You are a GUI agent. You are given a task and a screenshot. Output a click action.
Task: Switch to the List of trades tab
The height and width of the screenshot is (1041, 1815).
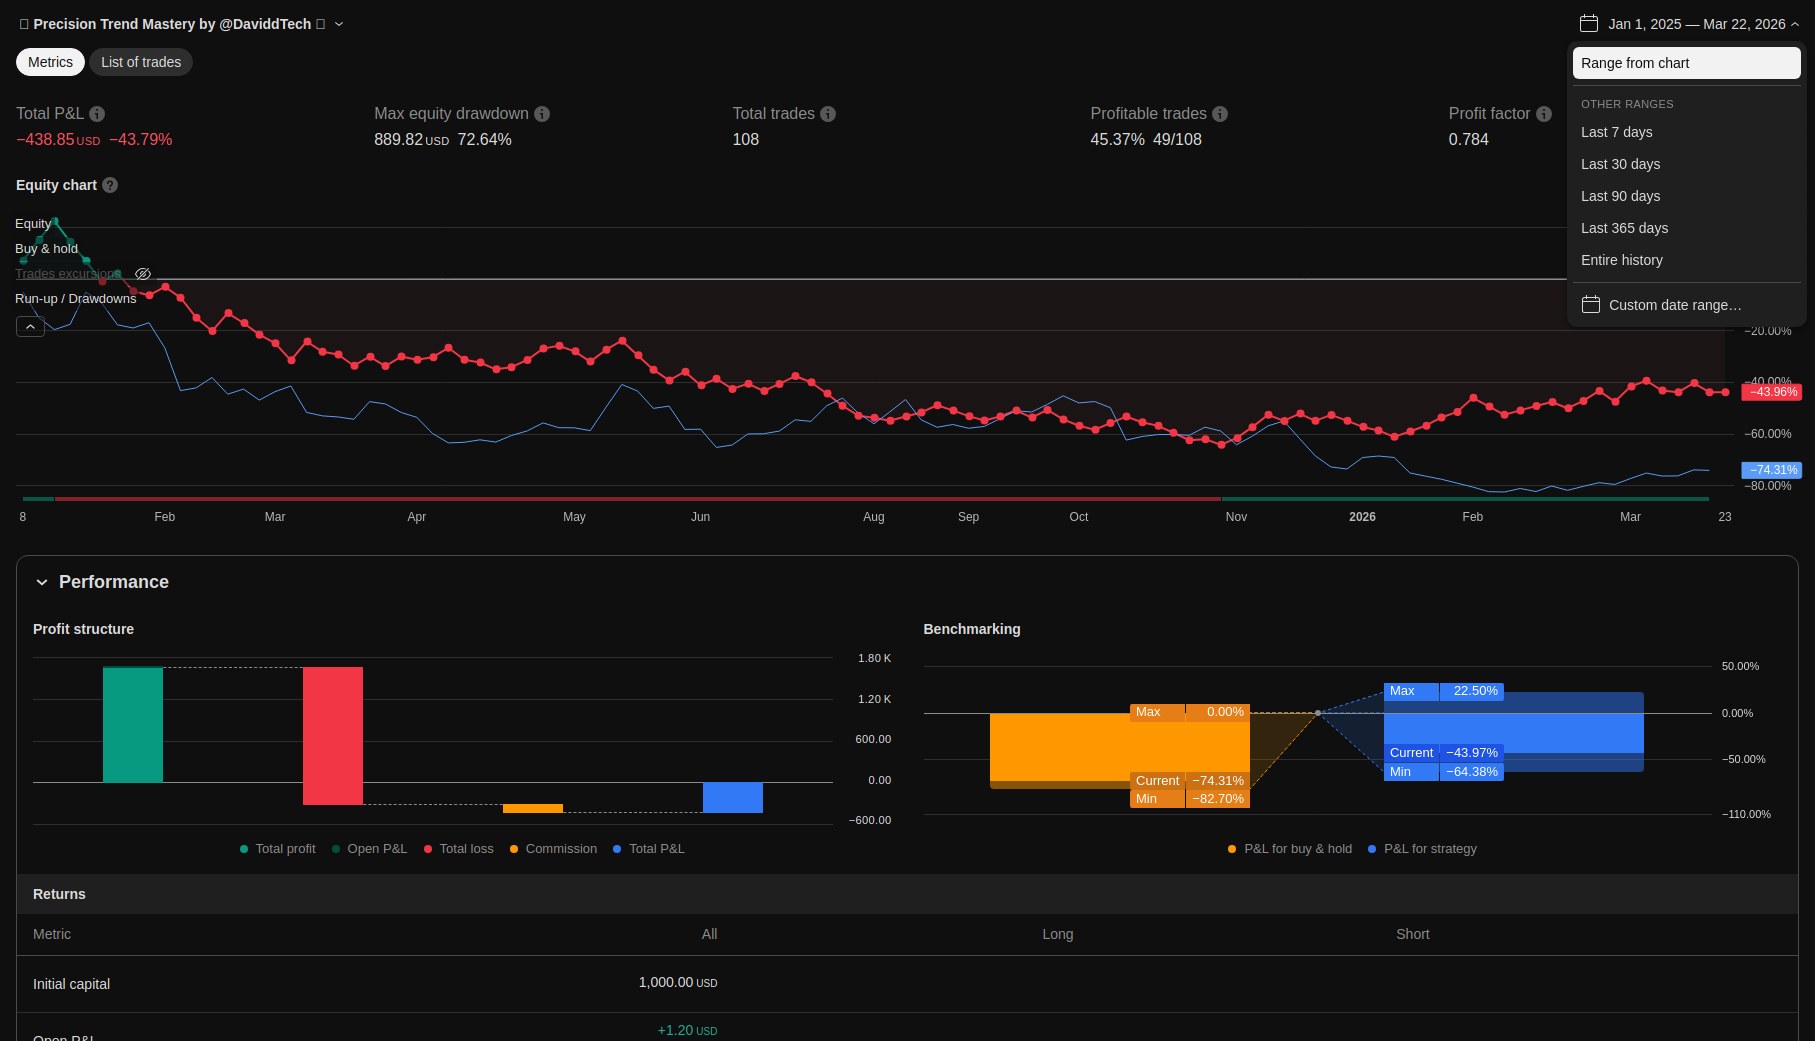click(141, 62)
